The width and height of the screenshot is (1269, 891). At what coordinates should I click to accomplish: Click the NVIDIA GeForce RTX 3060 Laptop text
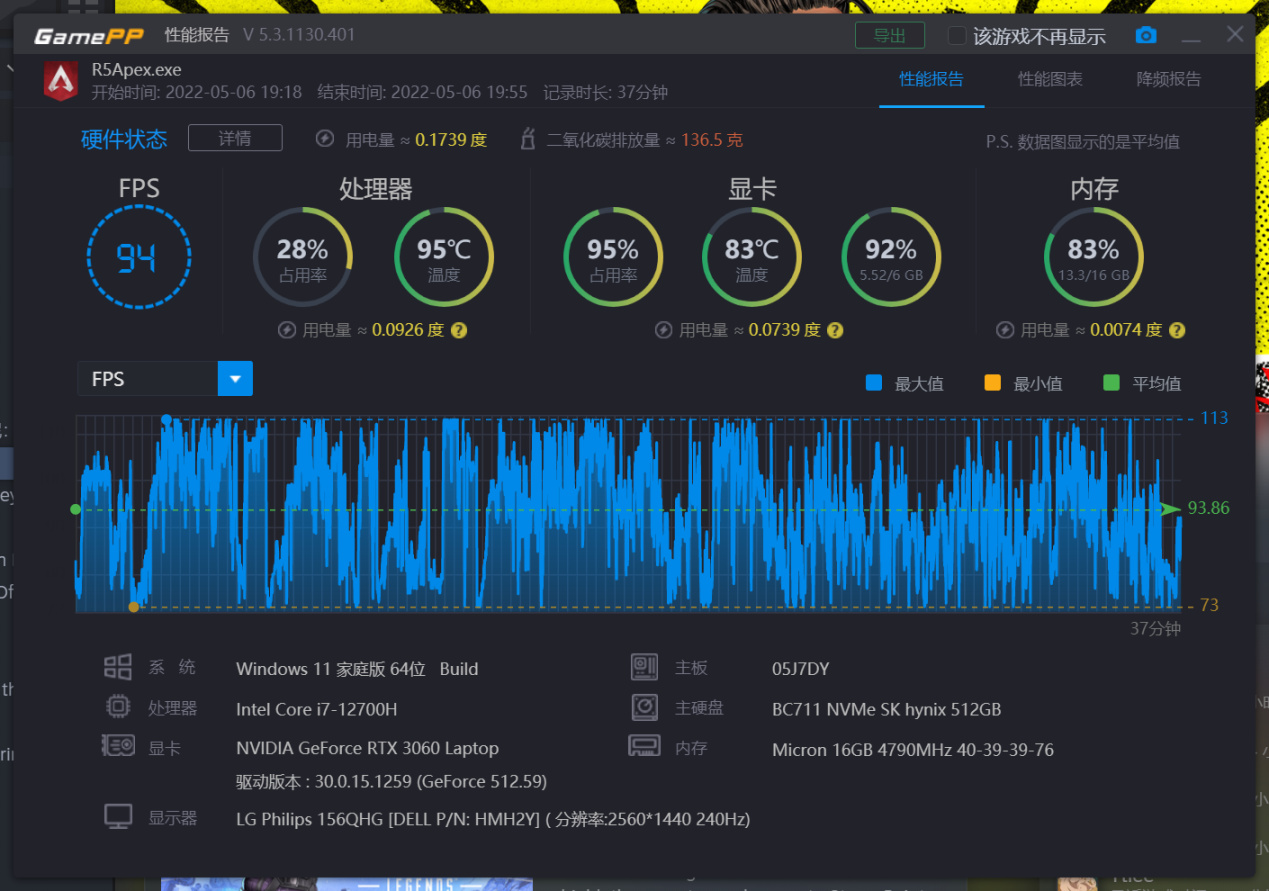point(367,748)
